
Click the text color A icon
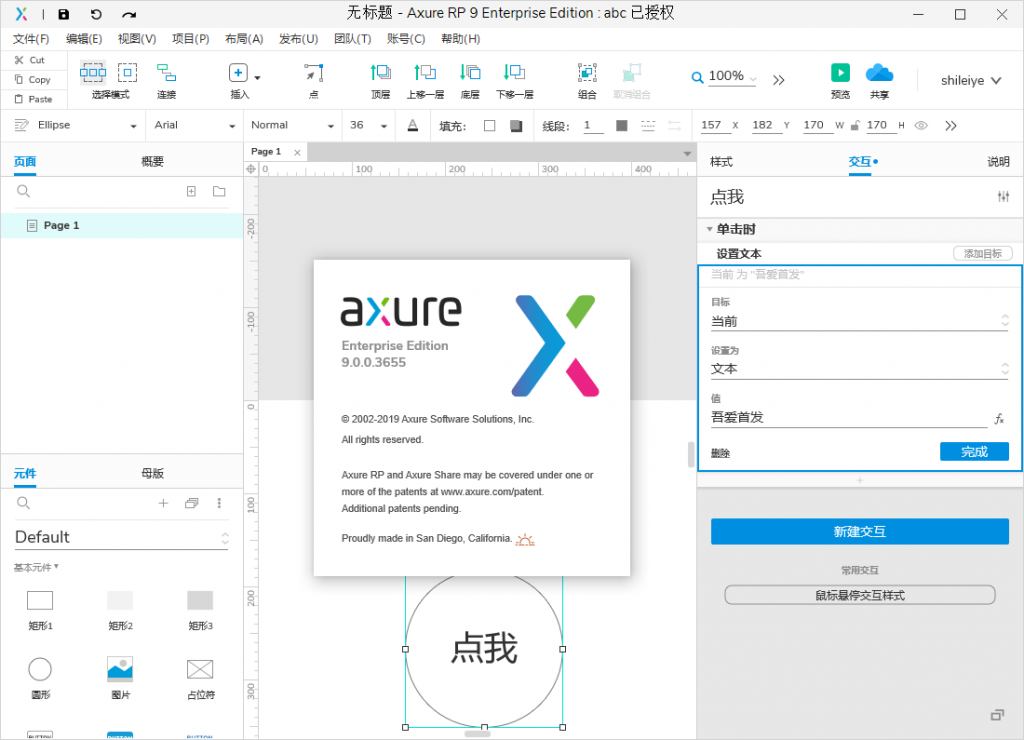click(x=413, y=125)
